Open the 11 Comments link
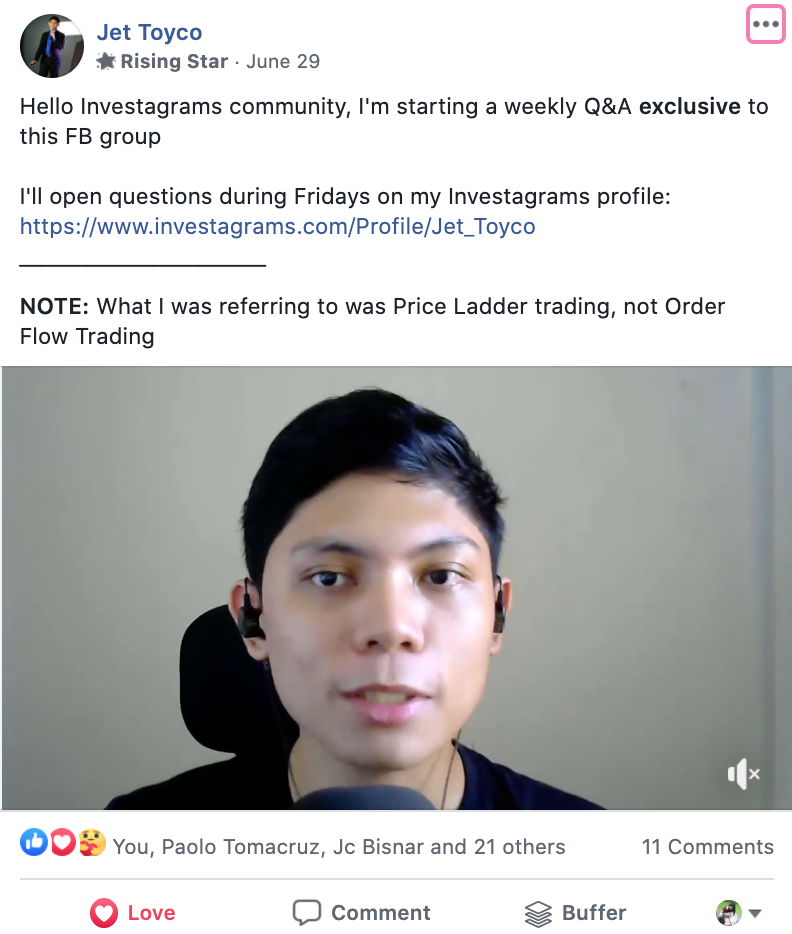The image size is (792, 934). click(707, 846)
